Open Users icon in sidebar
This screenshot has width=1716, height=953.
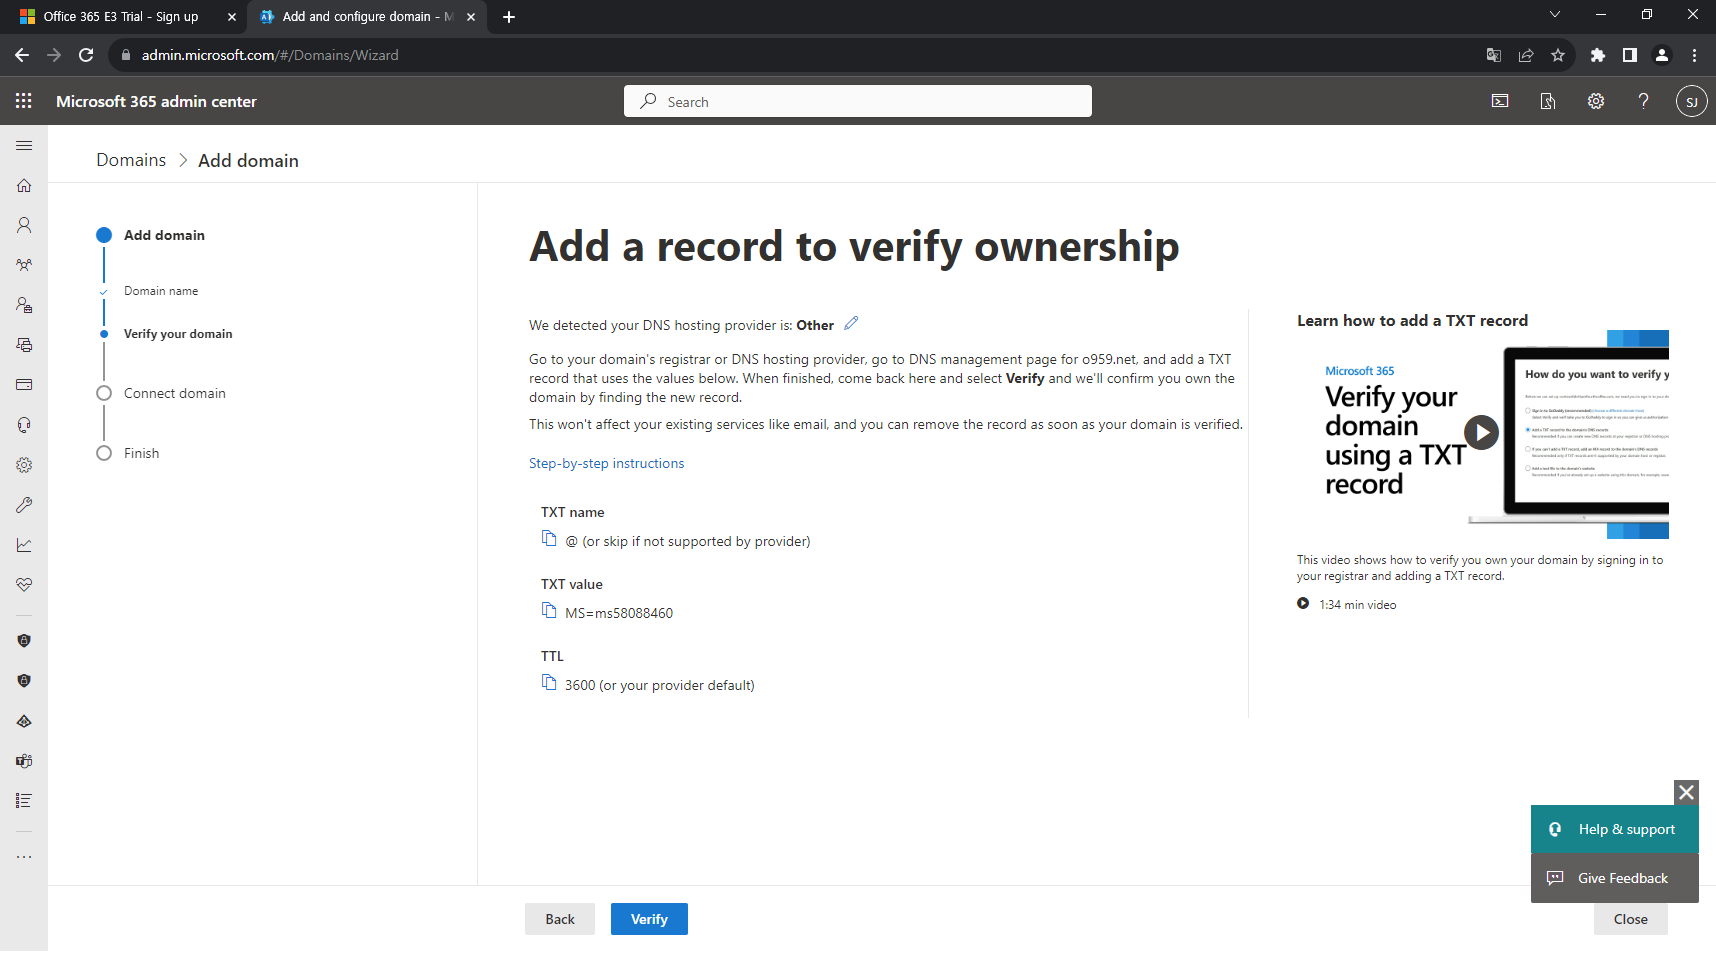pyautogui.click(x=24, y=225)
